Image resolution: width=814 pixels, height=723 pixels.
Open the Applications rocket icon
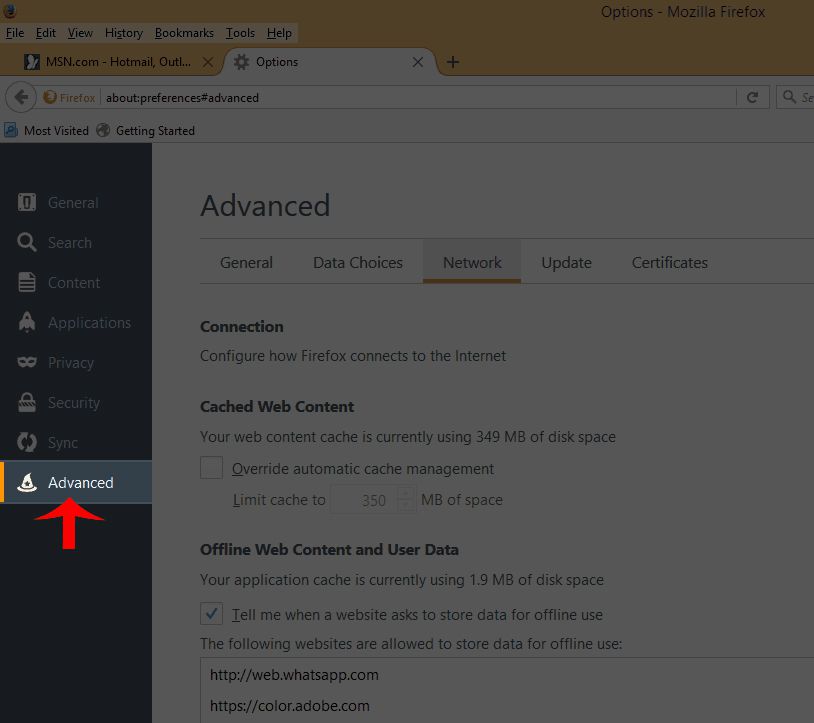28,323
